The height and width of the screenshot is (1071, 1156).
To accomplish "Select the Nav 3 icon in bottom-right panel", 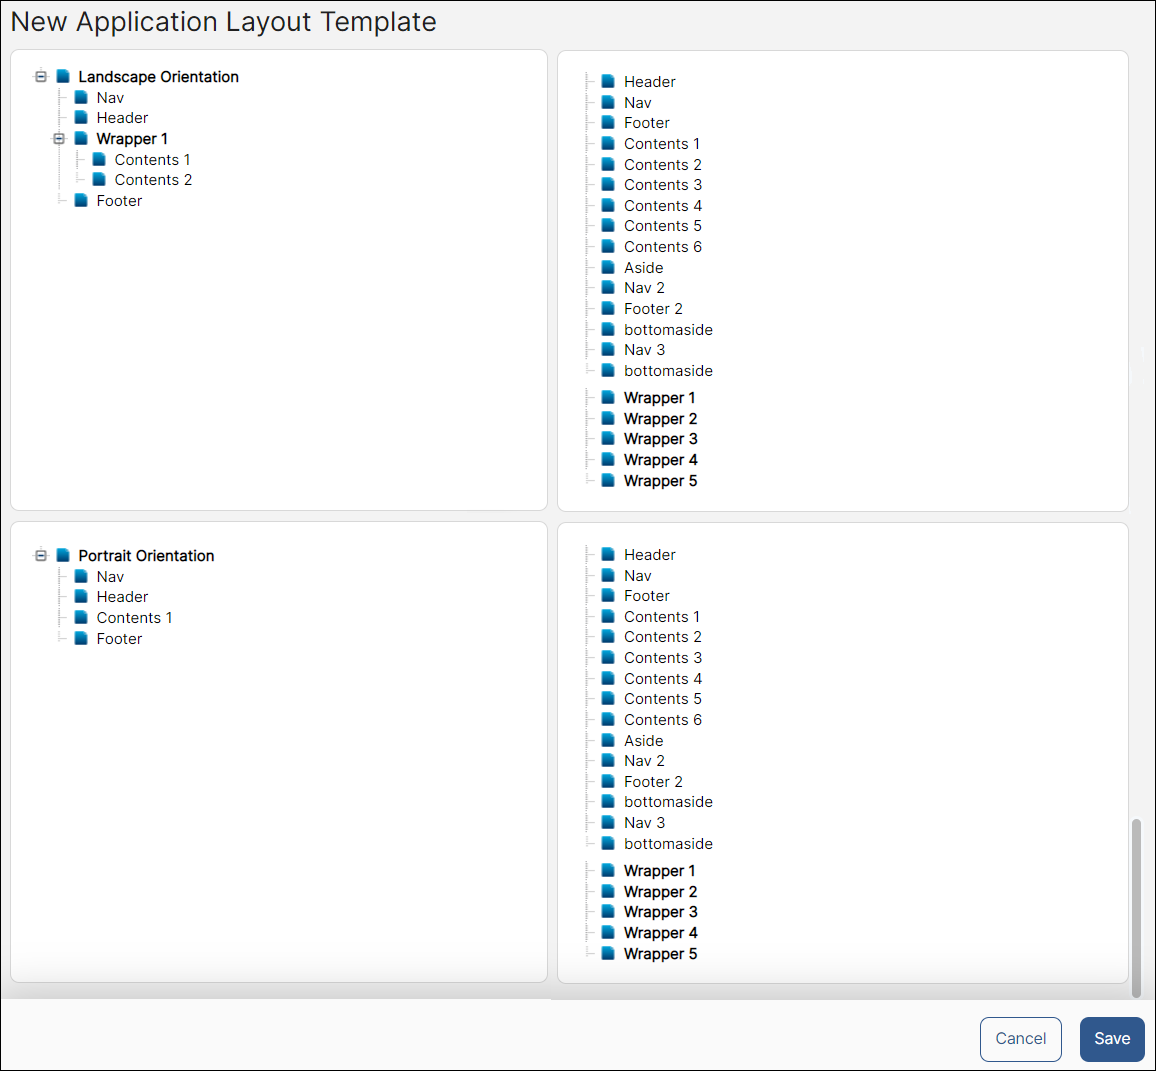I will click(x=608, y=822).
